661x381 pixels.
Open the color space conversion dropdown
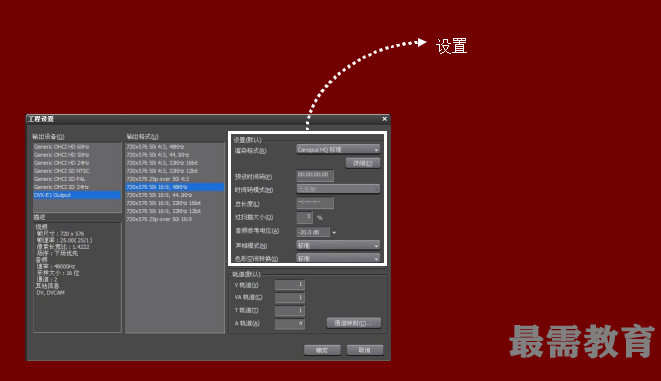[338, 258]
